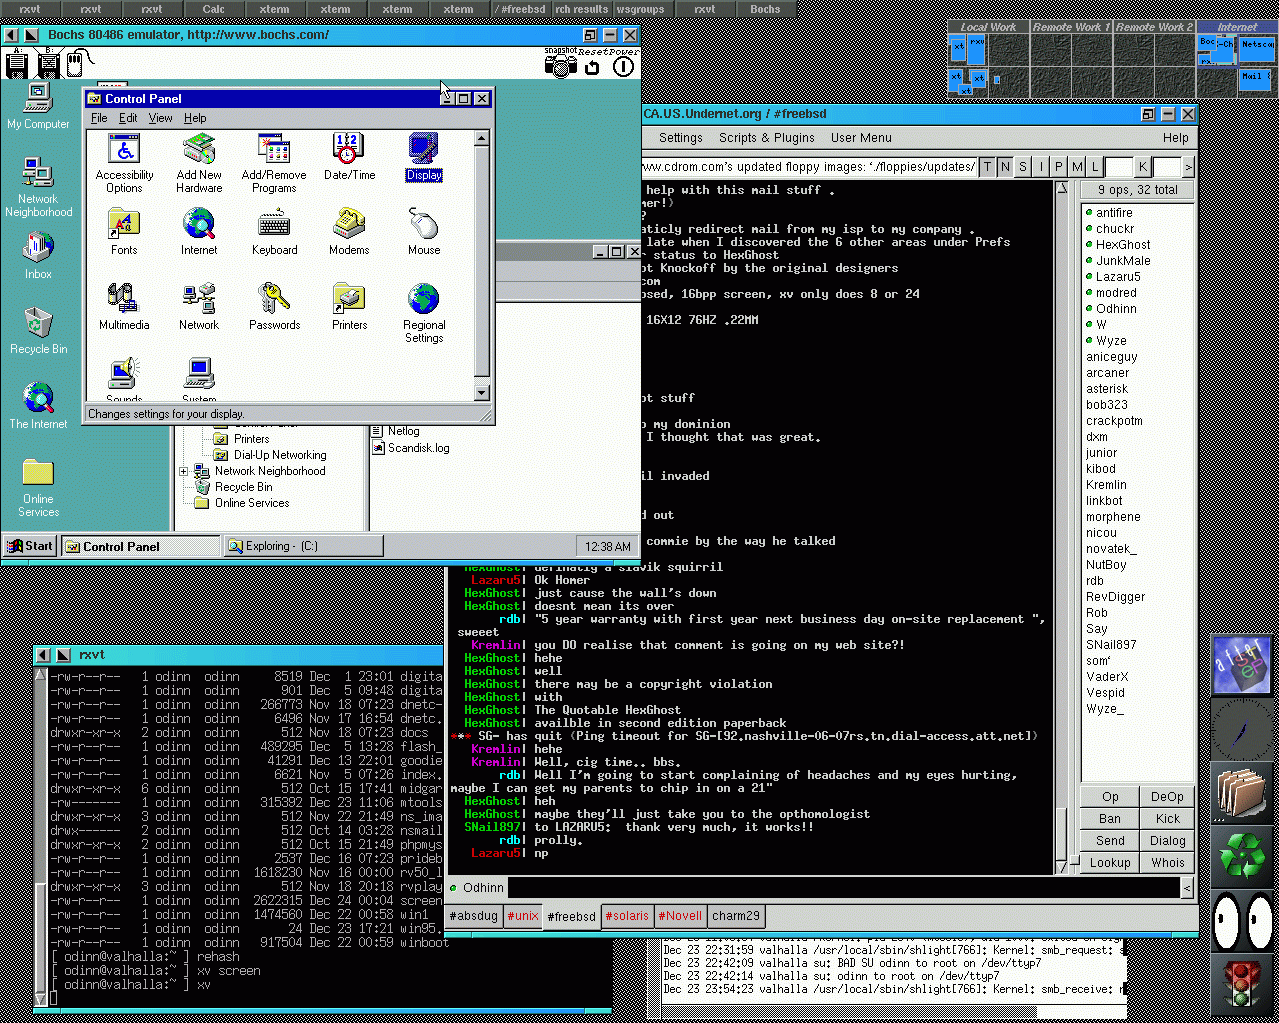1279x1023 pixels.
Task: Open the View menu in Control Panel
Action: (160, 118)
